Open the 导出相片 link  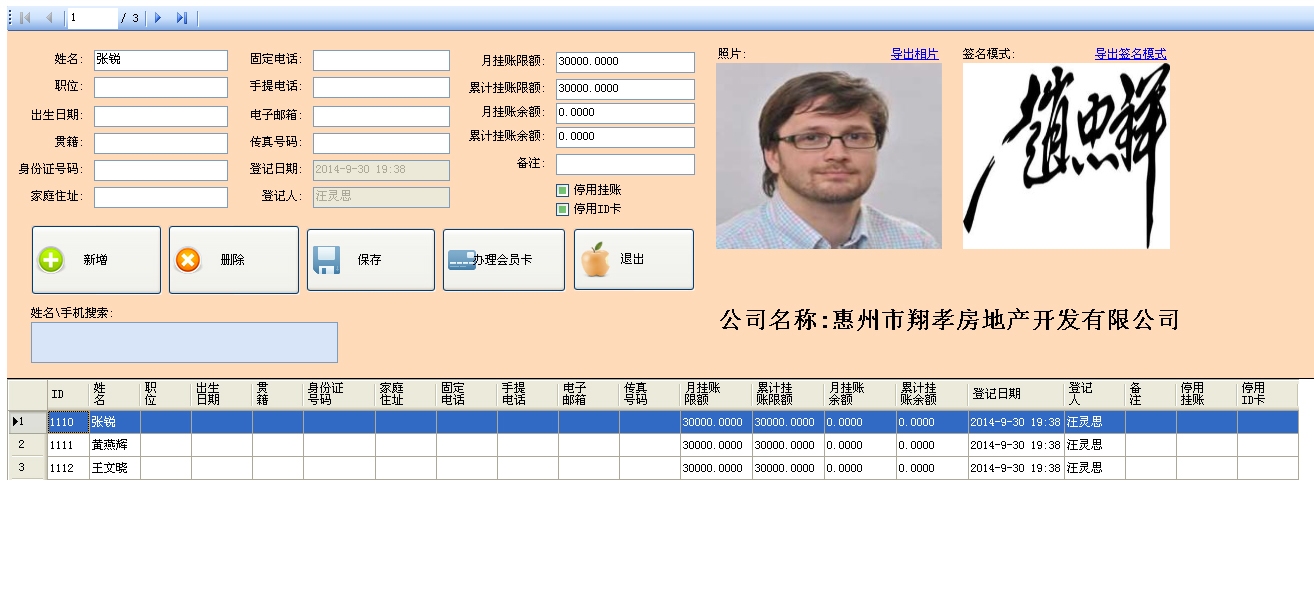tap(914, 54)
